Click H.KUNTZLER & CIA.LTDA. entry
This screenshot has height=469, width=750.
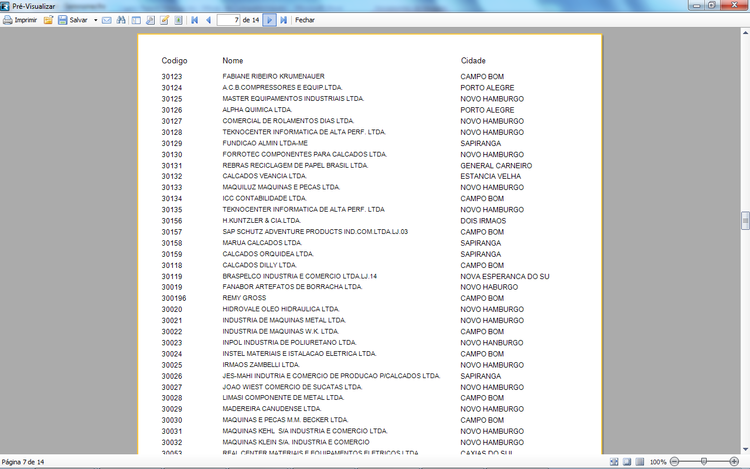(x=261, y=221)
